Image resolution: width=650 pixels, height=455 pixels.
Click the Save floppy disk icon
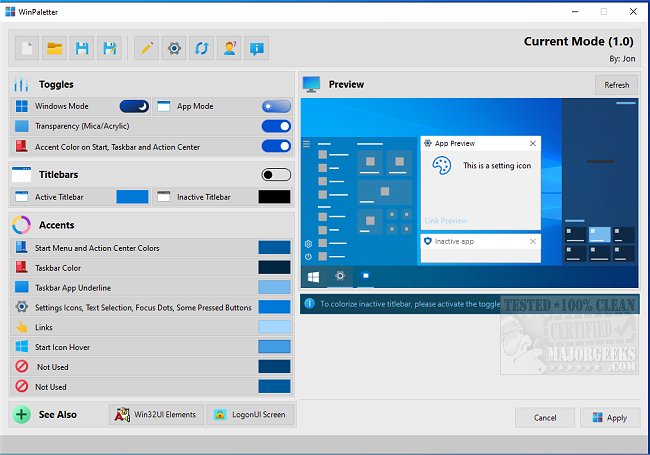click(82, 47)
